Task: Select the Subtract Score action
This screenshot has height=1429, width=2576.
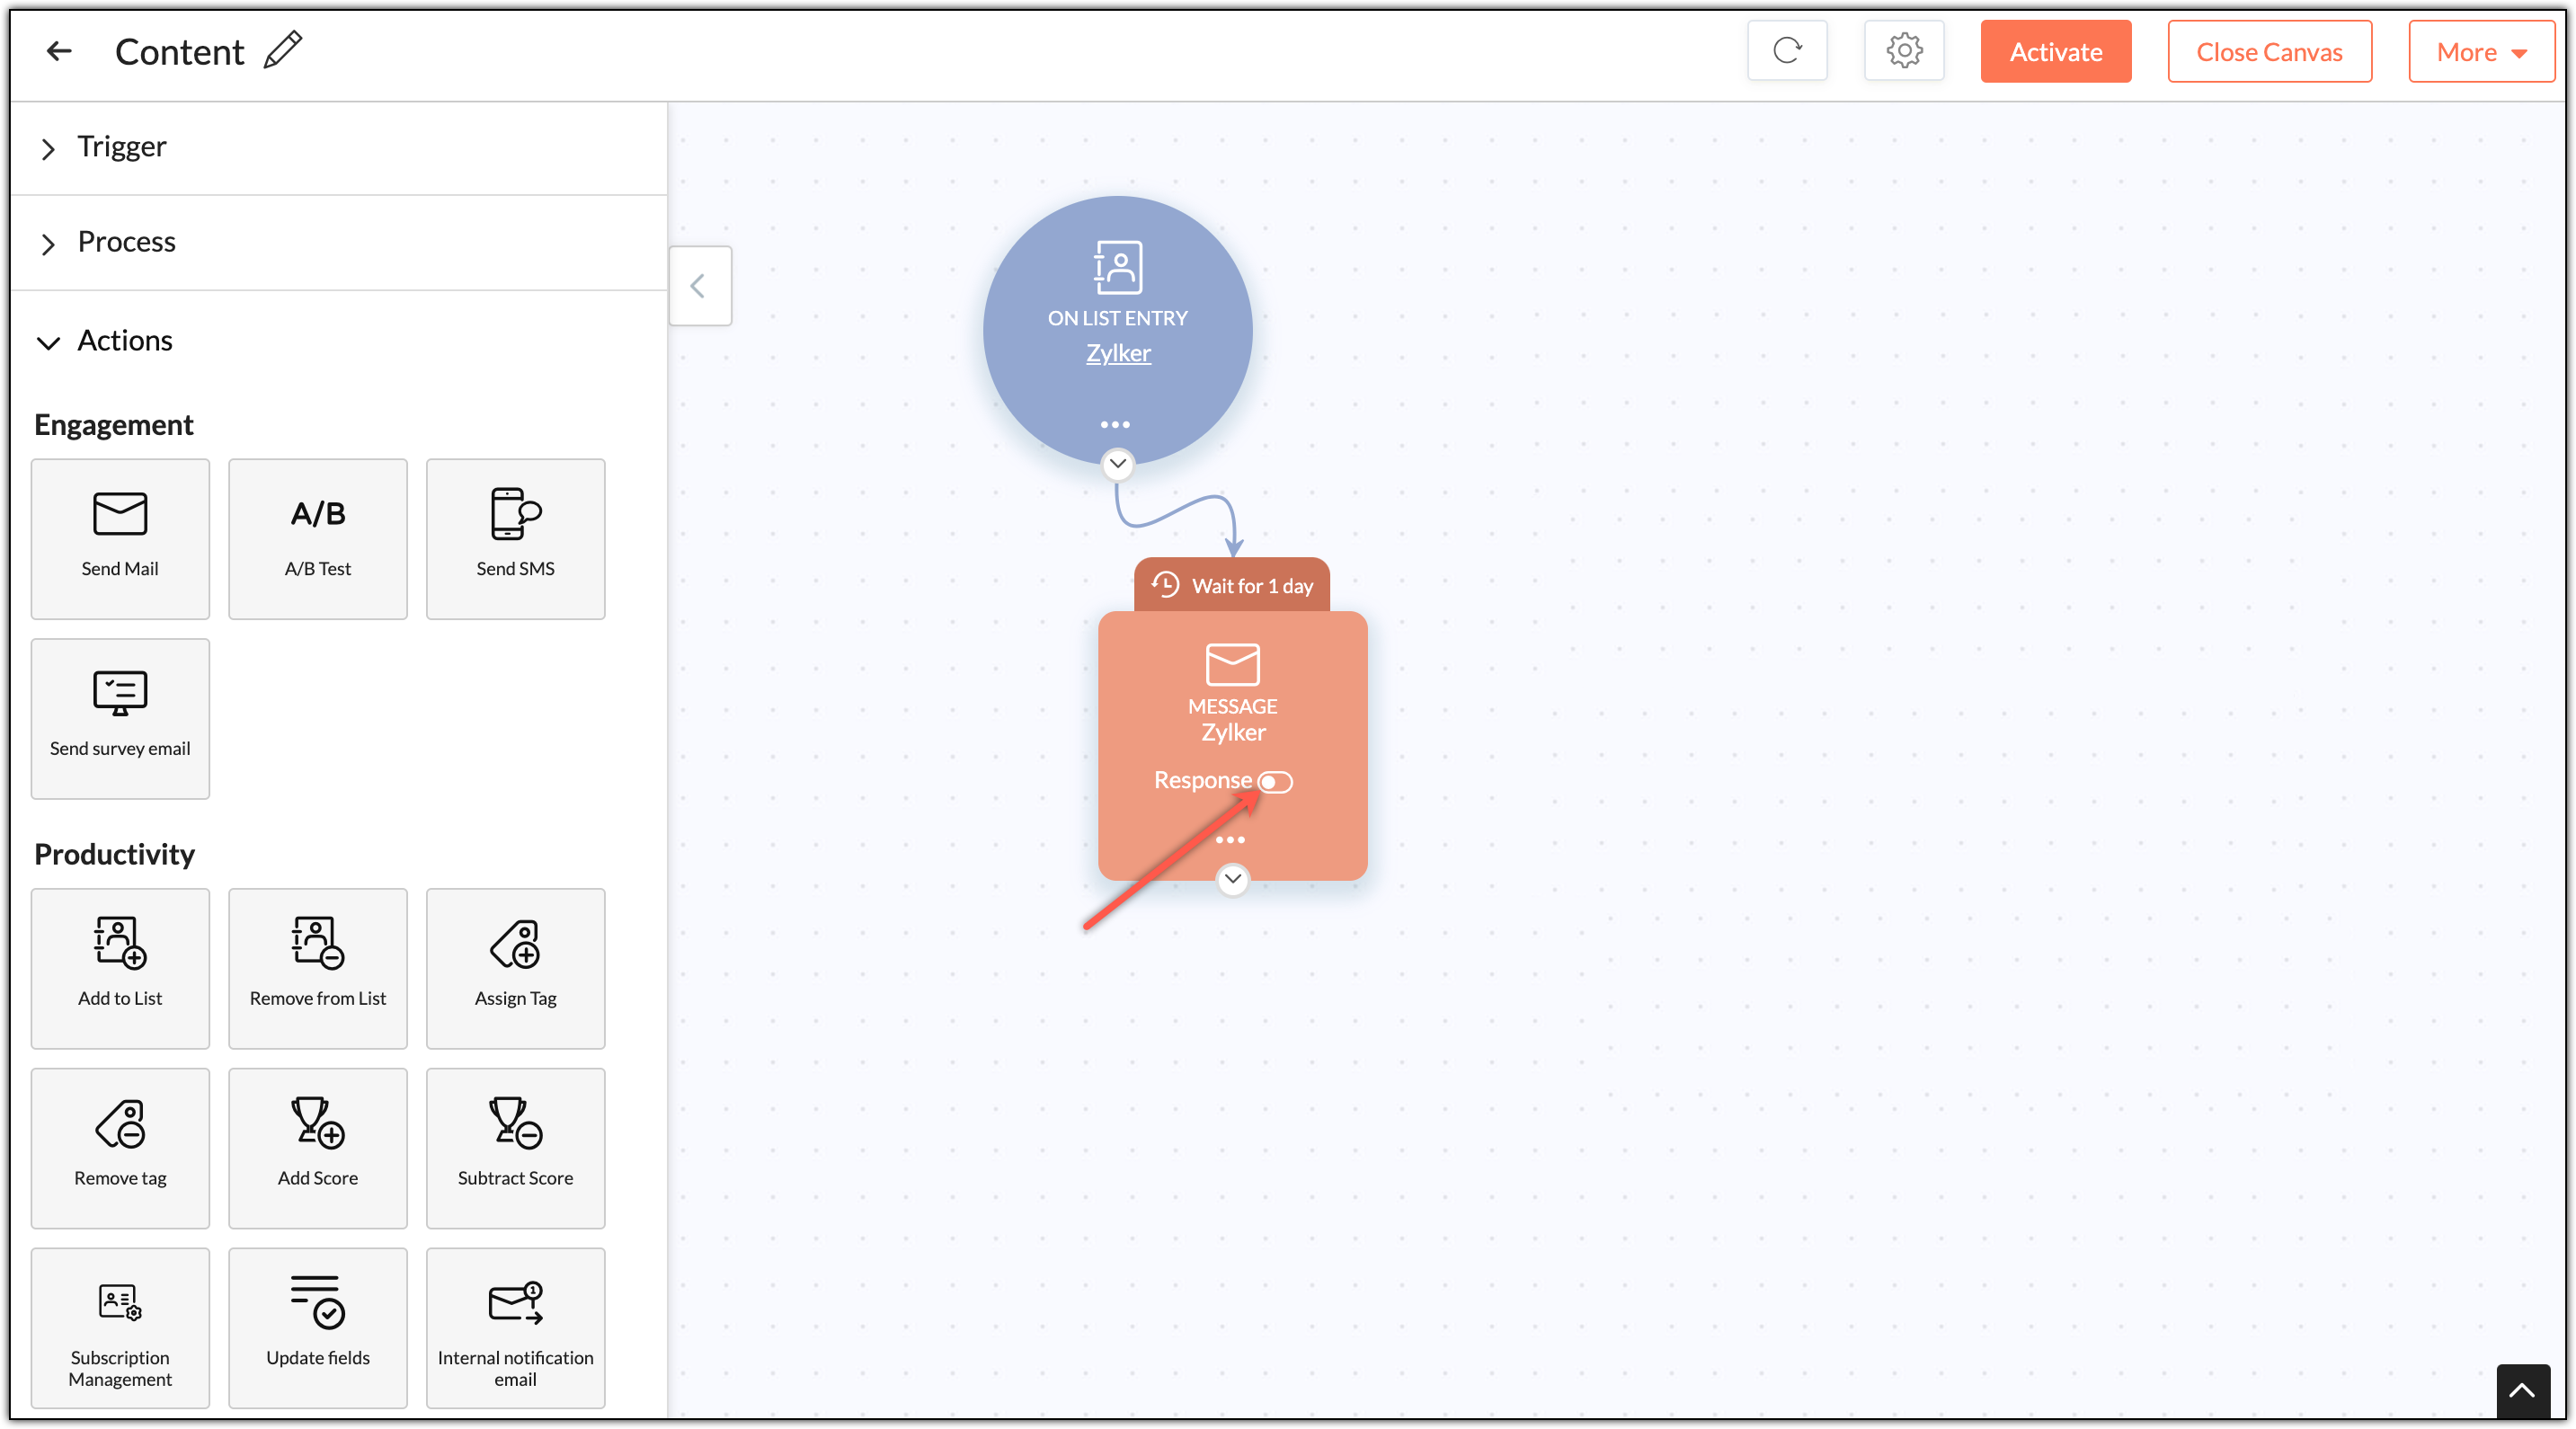Action: tap(515, 1149)
